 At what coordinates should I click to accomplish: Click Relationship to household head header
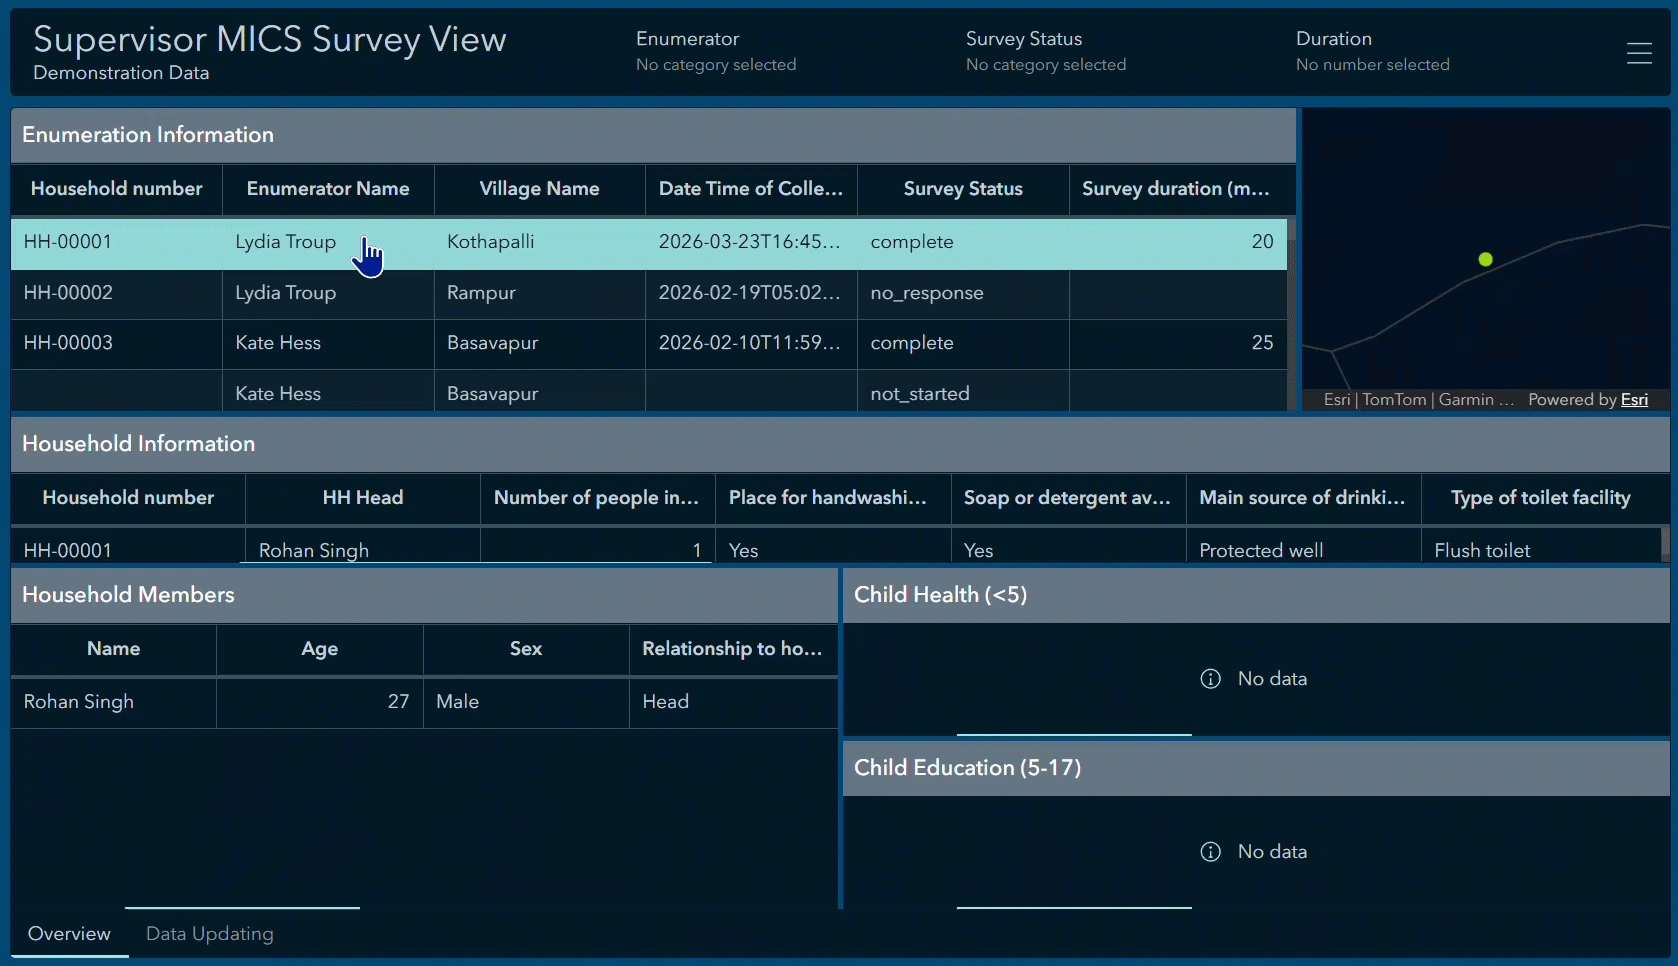pos(732,649)
